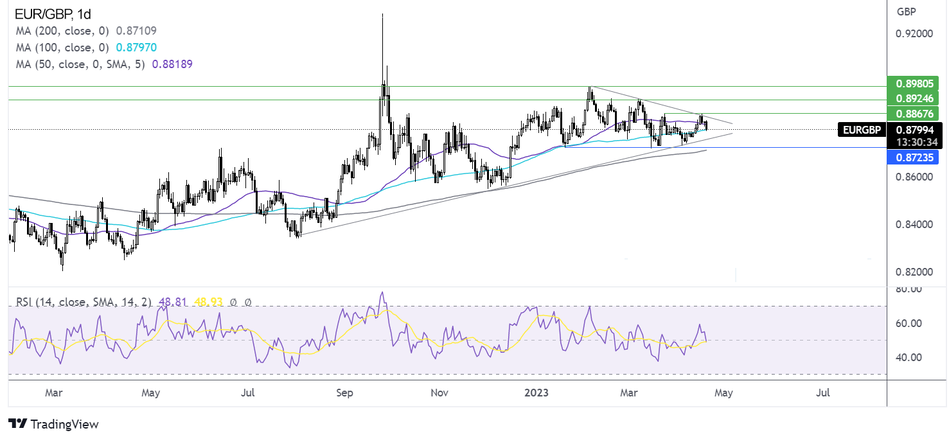Click the MA 50 value 0.88189
Screen dimensions: 949x435
(x=172, y=64)
